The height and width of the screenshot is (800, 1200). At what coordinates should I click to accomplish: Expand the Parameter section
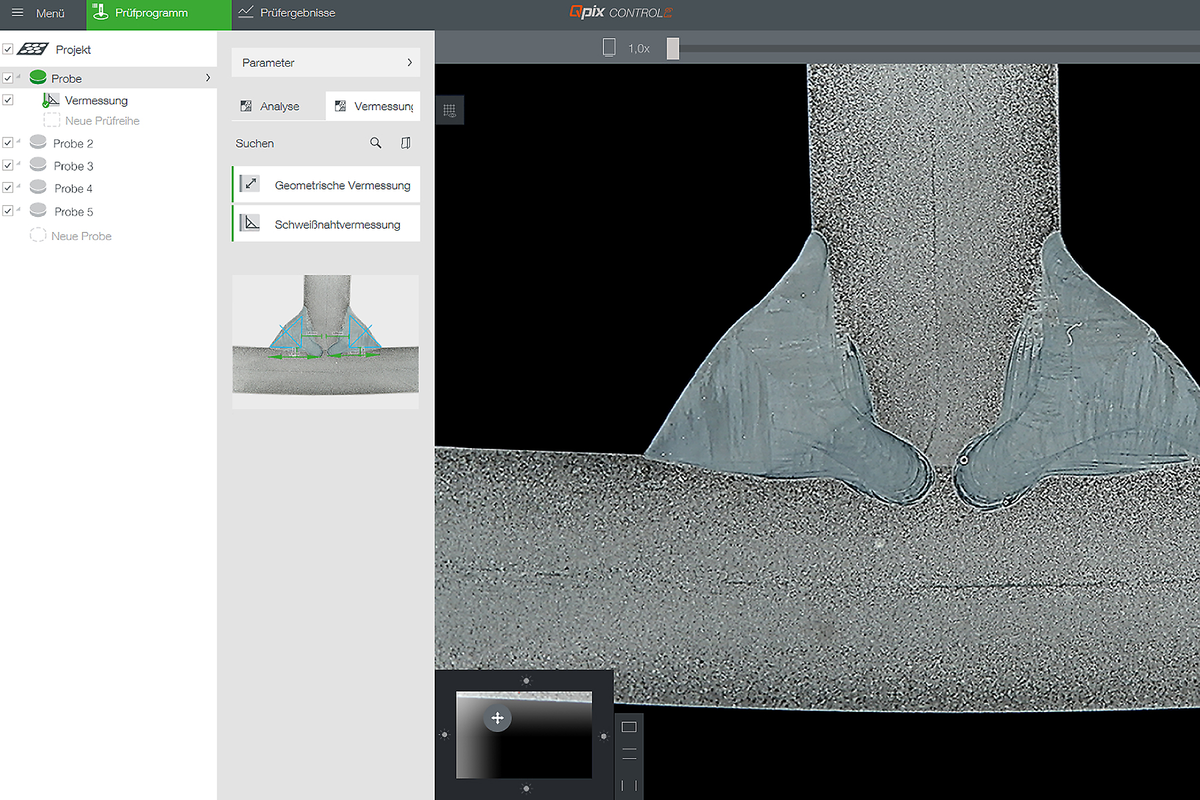click(325, 62)
